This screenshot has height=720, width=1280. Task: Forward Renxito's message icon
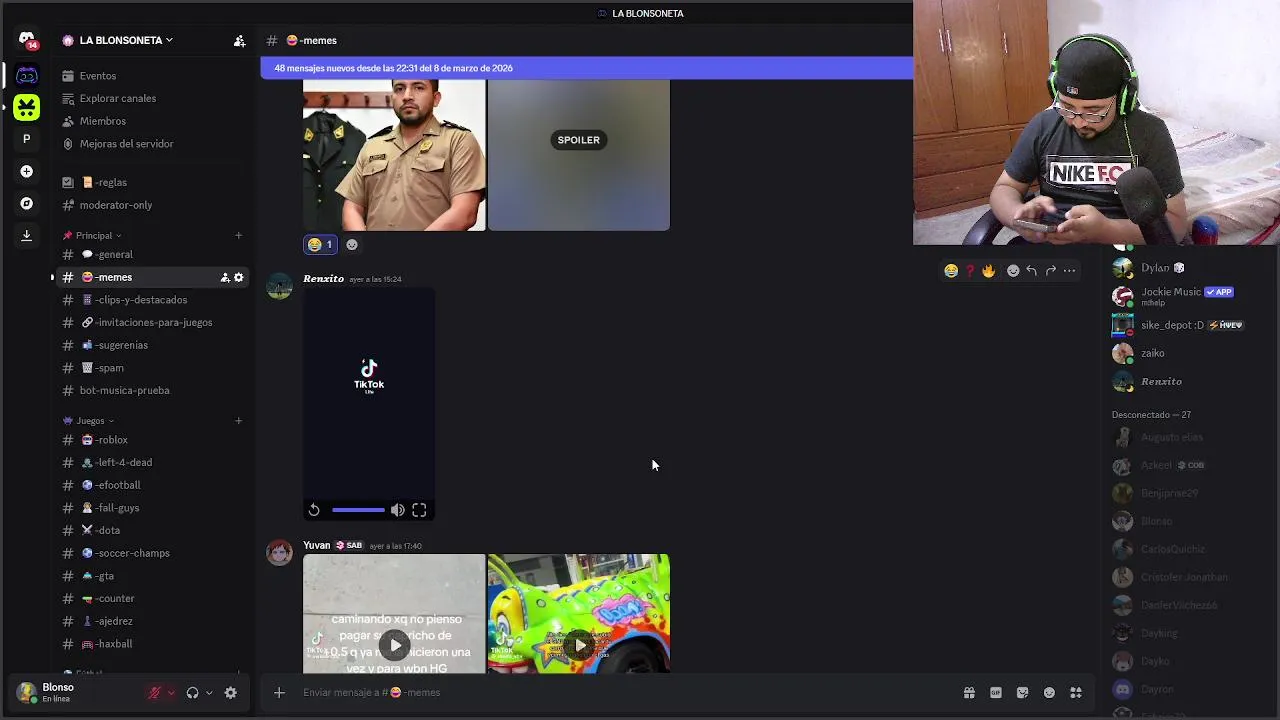1050,271
